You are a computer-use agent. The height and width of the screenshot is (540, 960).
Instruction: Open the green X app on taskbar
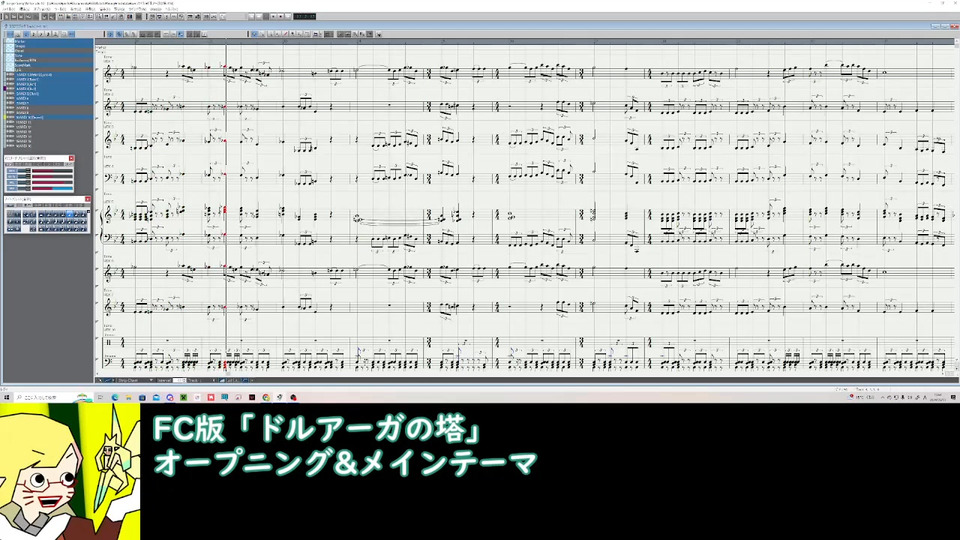point(183,397)
